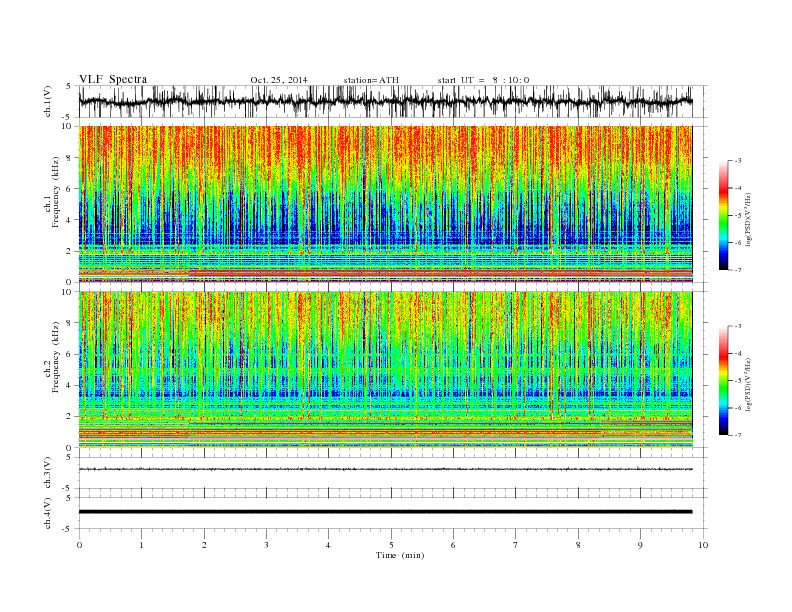Screen dimensions: 792x612
Task: Click the "ch.4(V)" axis label
Action: tap(48, 513)
